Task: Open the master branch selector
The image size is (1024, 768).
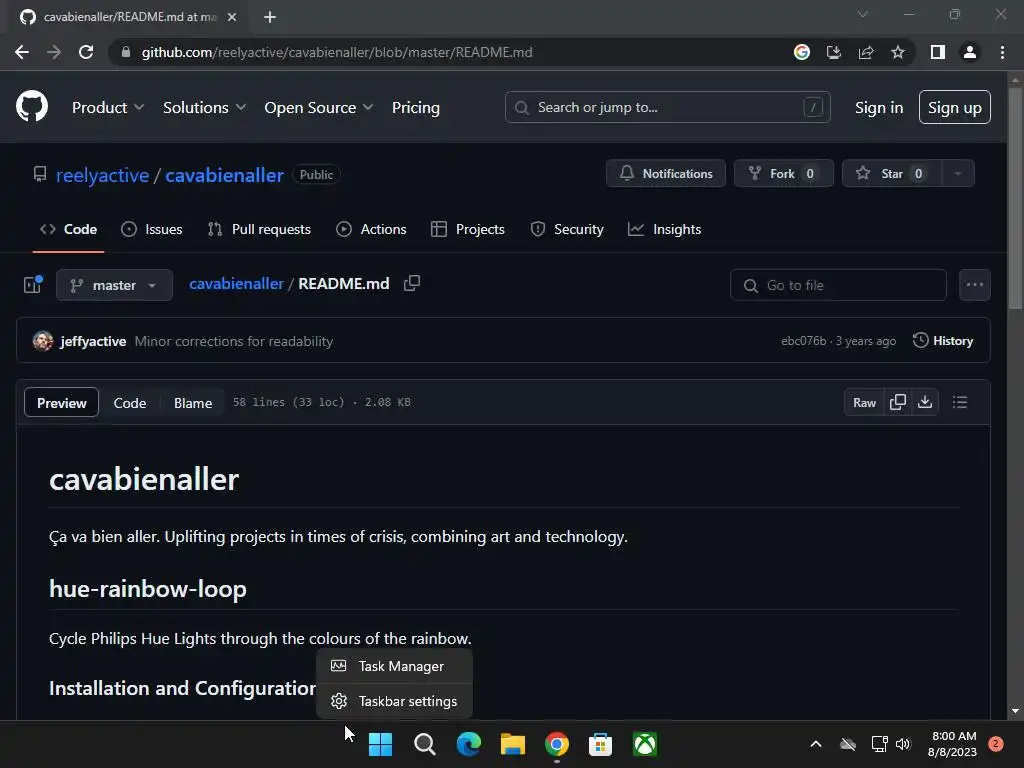Action: point(114,285)
